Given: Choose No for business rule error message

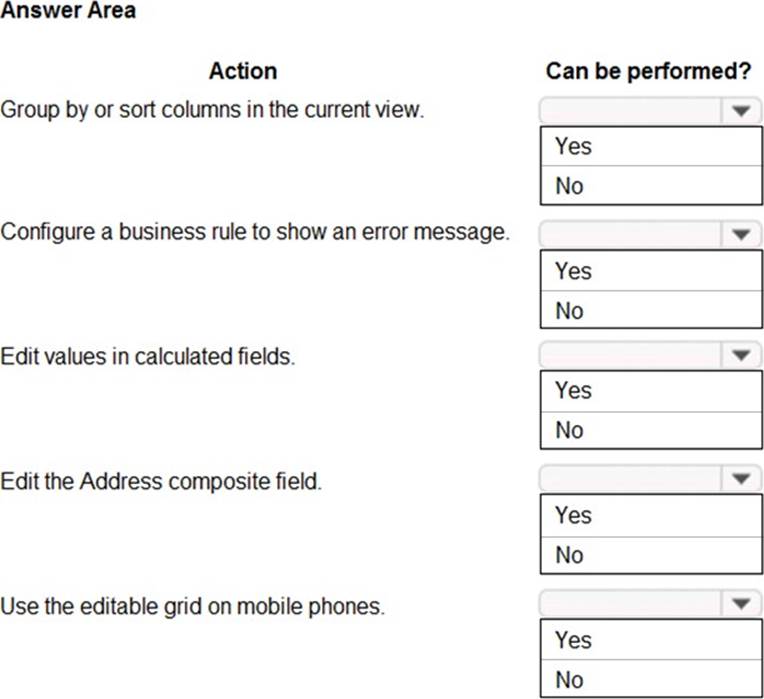Looking at the screenshot, I should click(649, 311).
